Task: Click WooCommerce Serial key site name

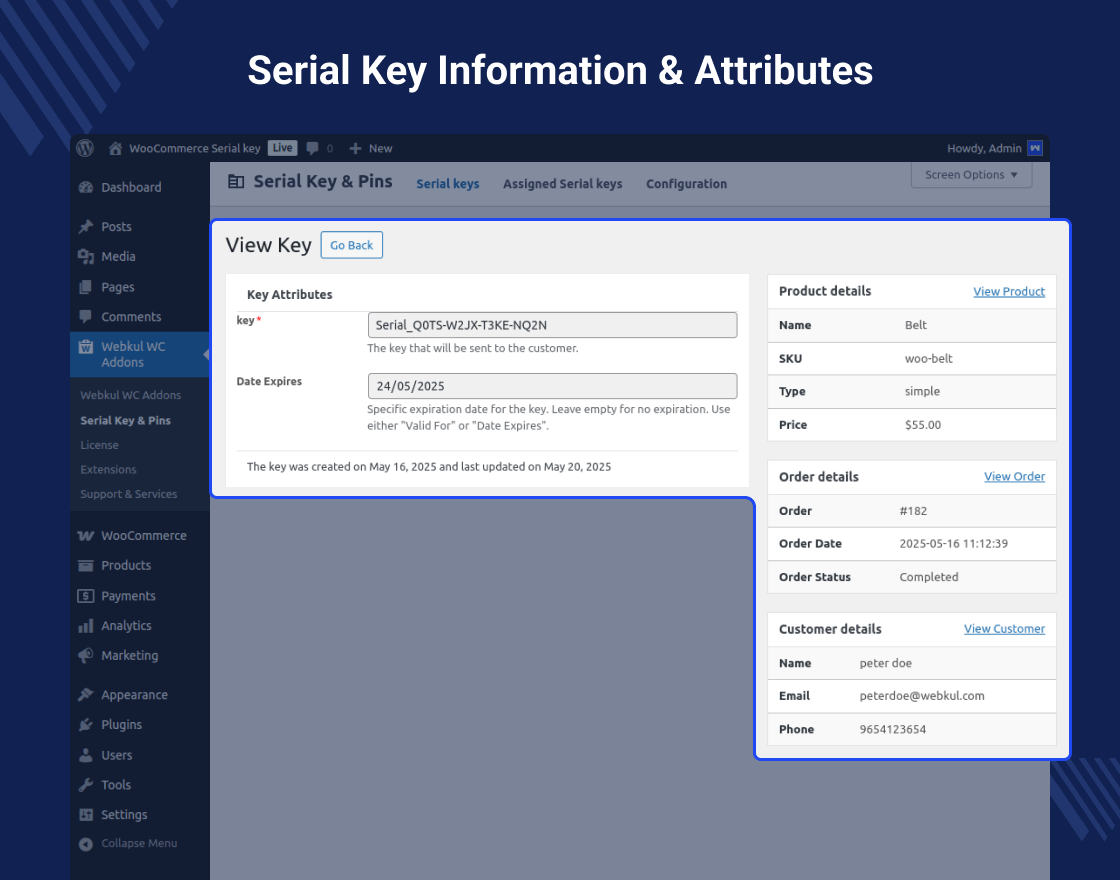Action: (x=194, y=149)
